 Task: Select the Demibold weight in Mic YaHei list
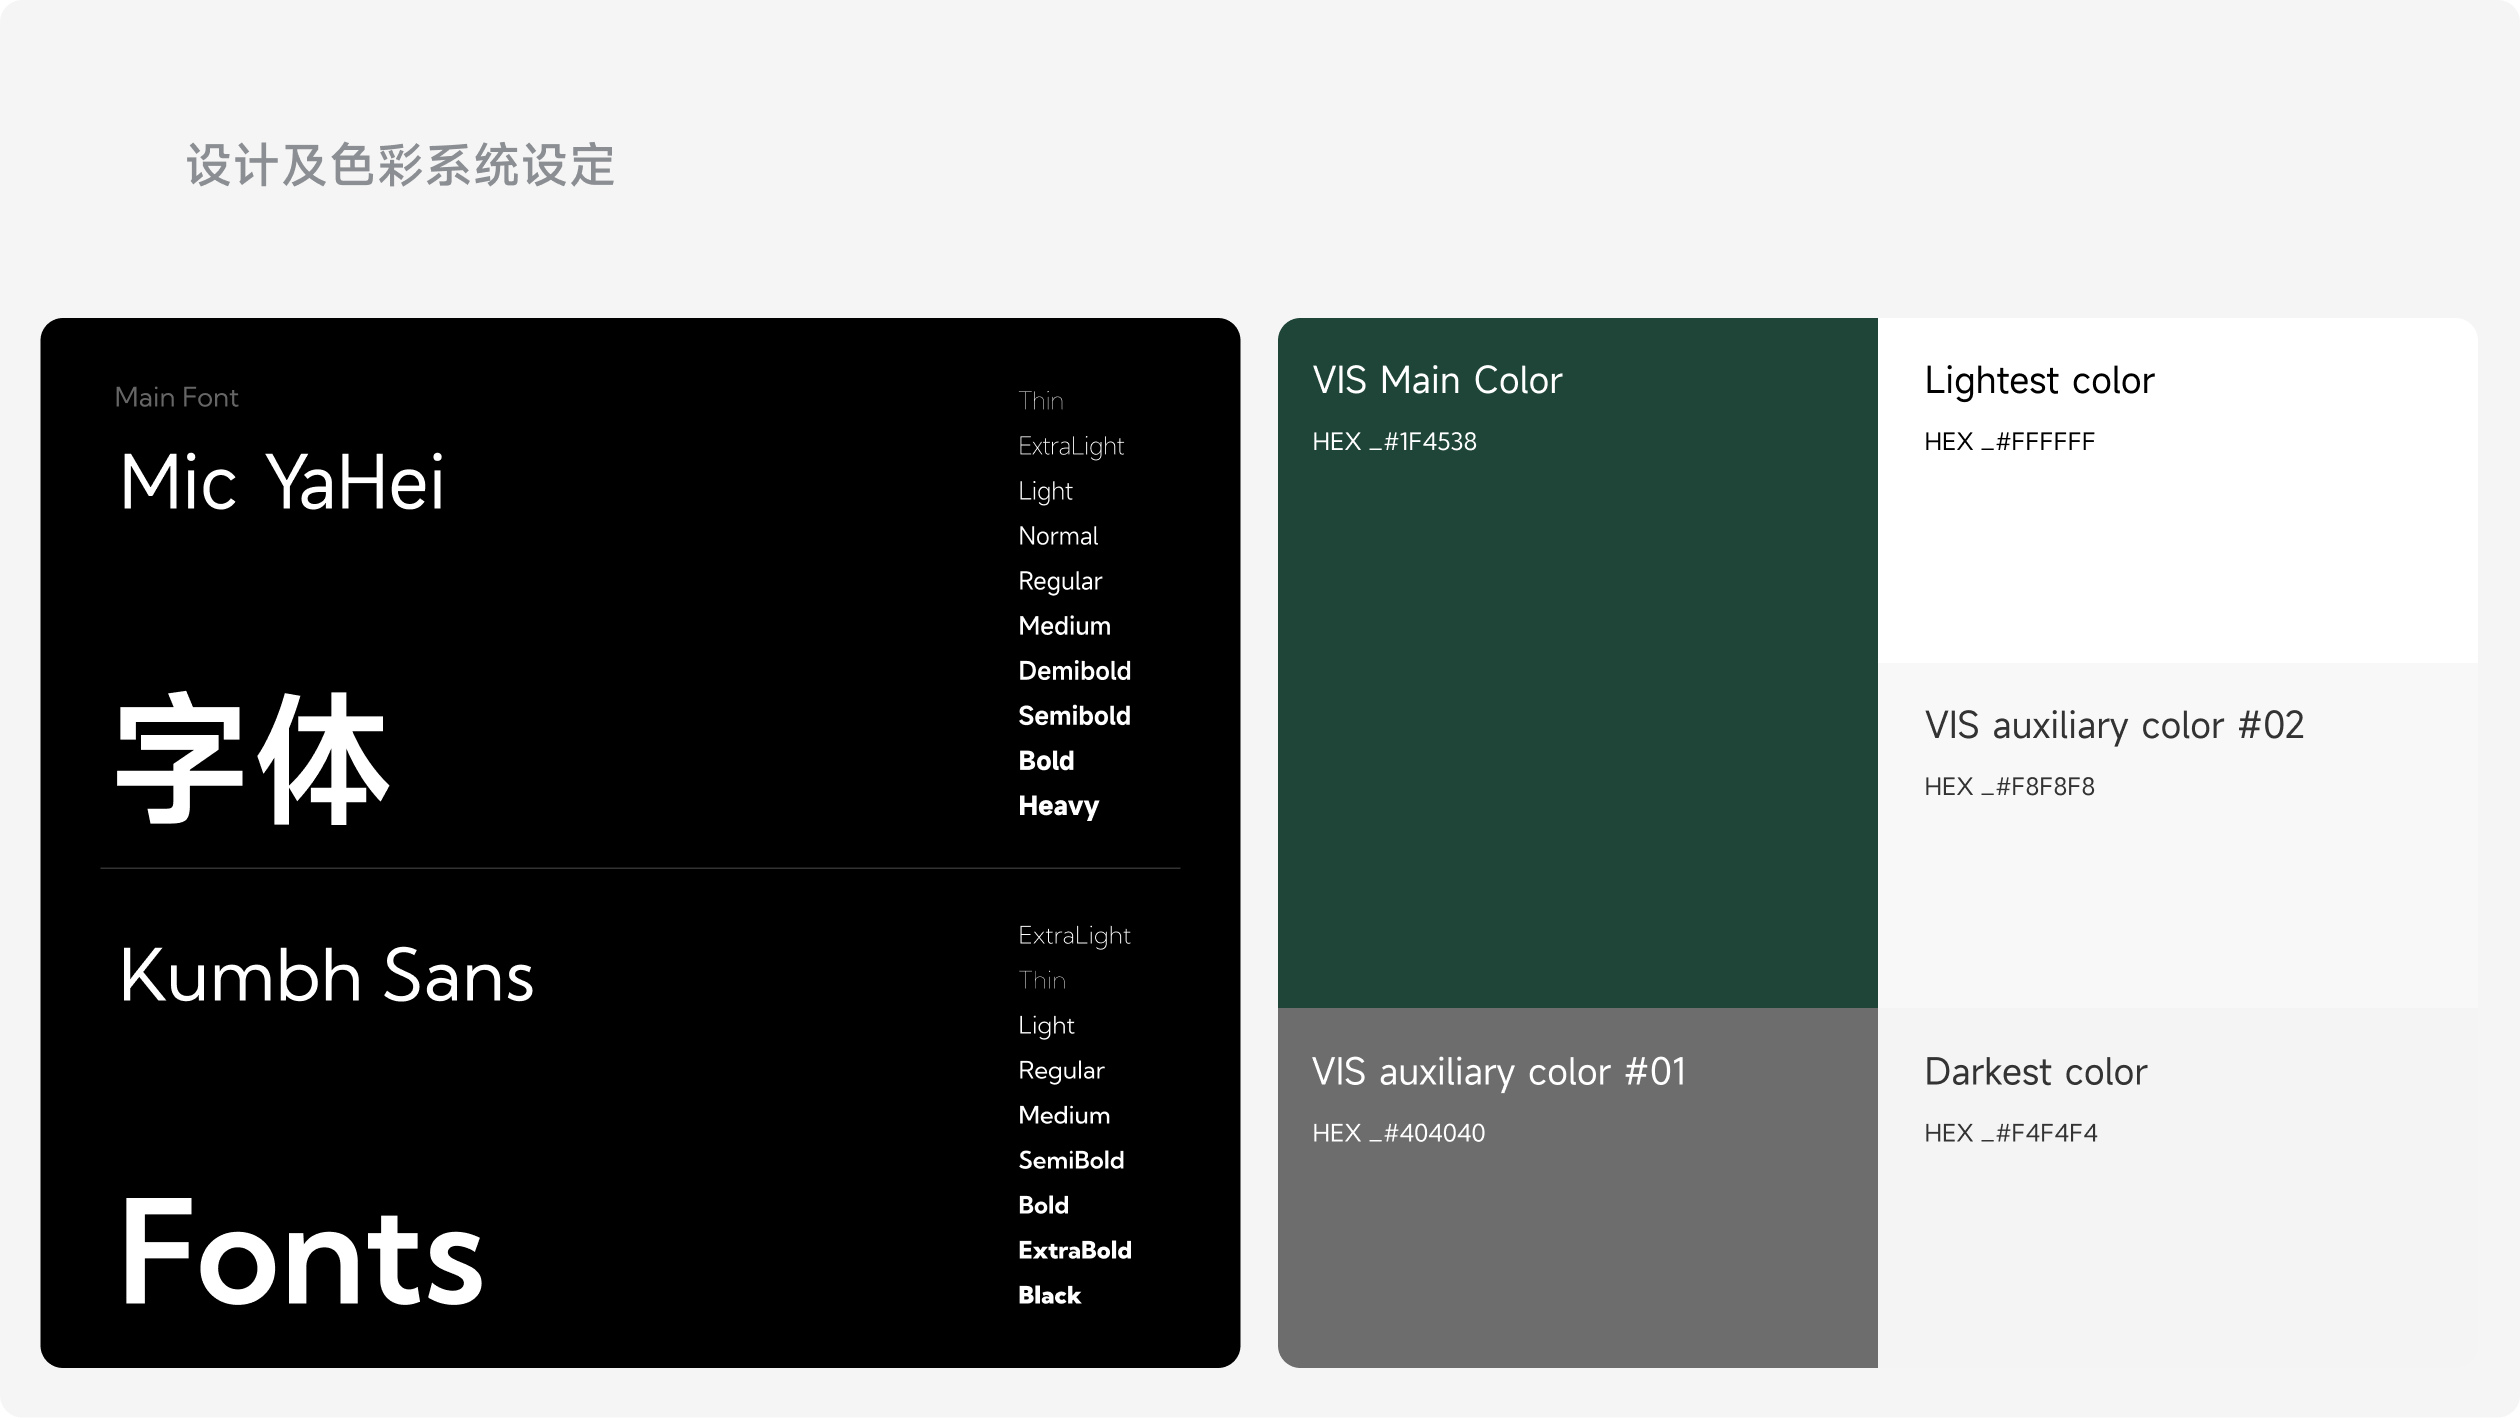pyautogui.click(x=1074, y=671)
